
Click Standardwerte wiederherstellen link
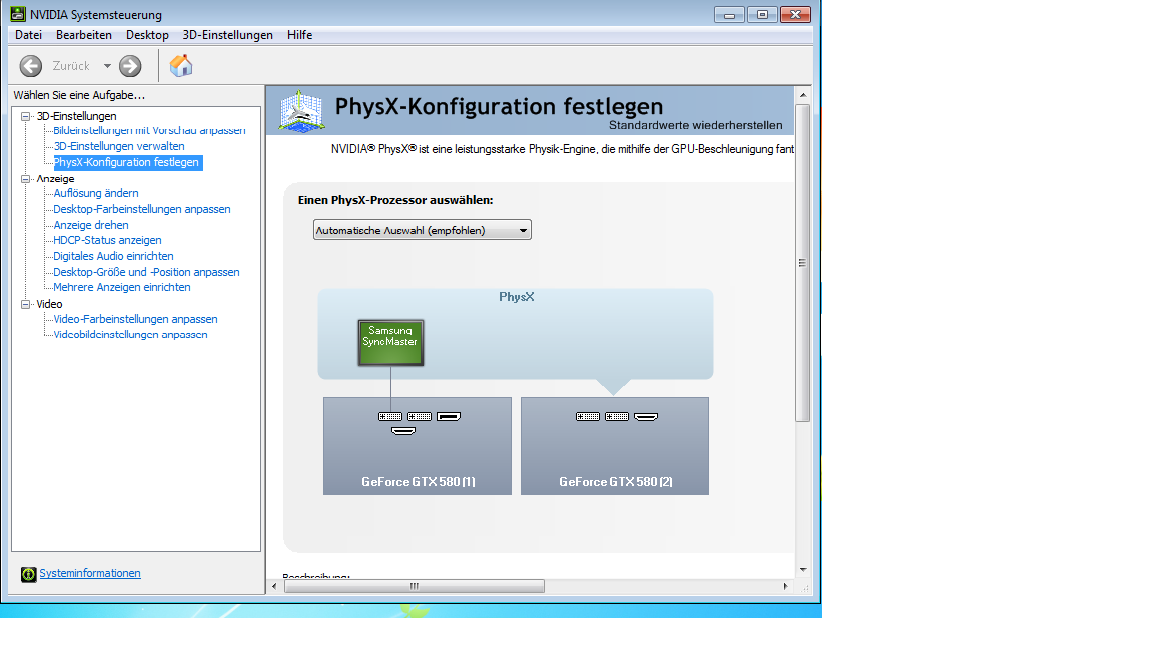(695, 125)
